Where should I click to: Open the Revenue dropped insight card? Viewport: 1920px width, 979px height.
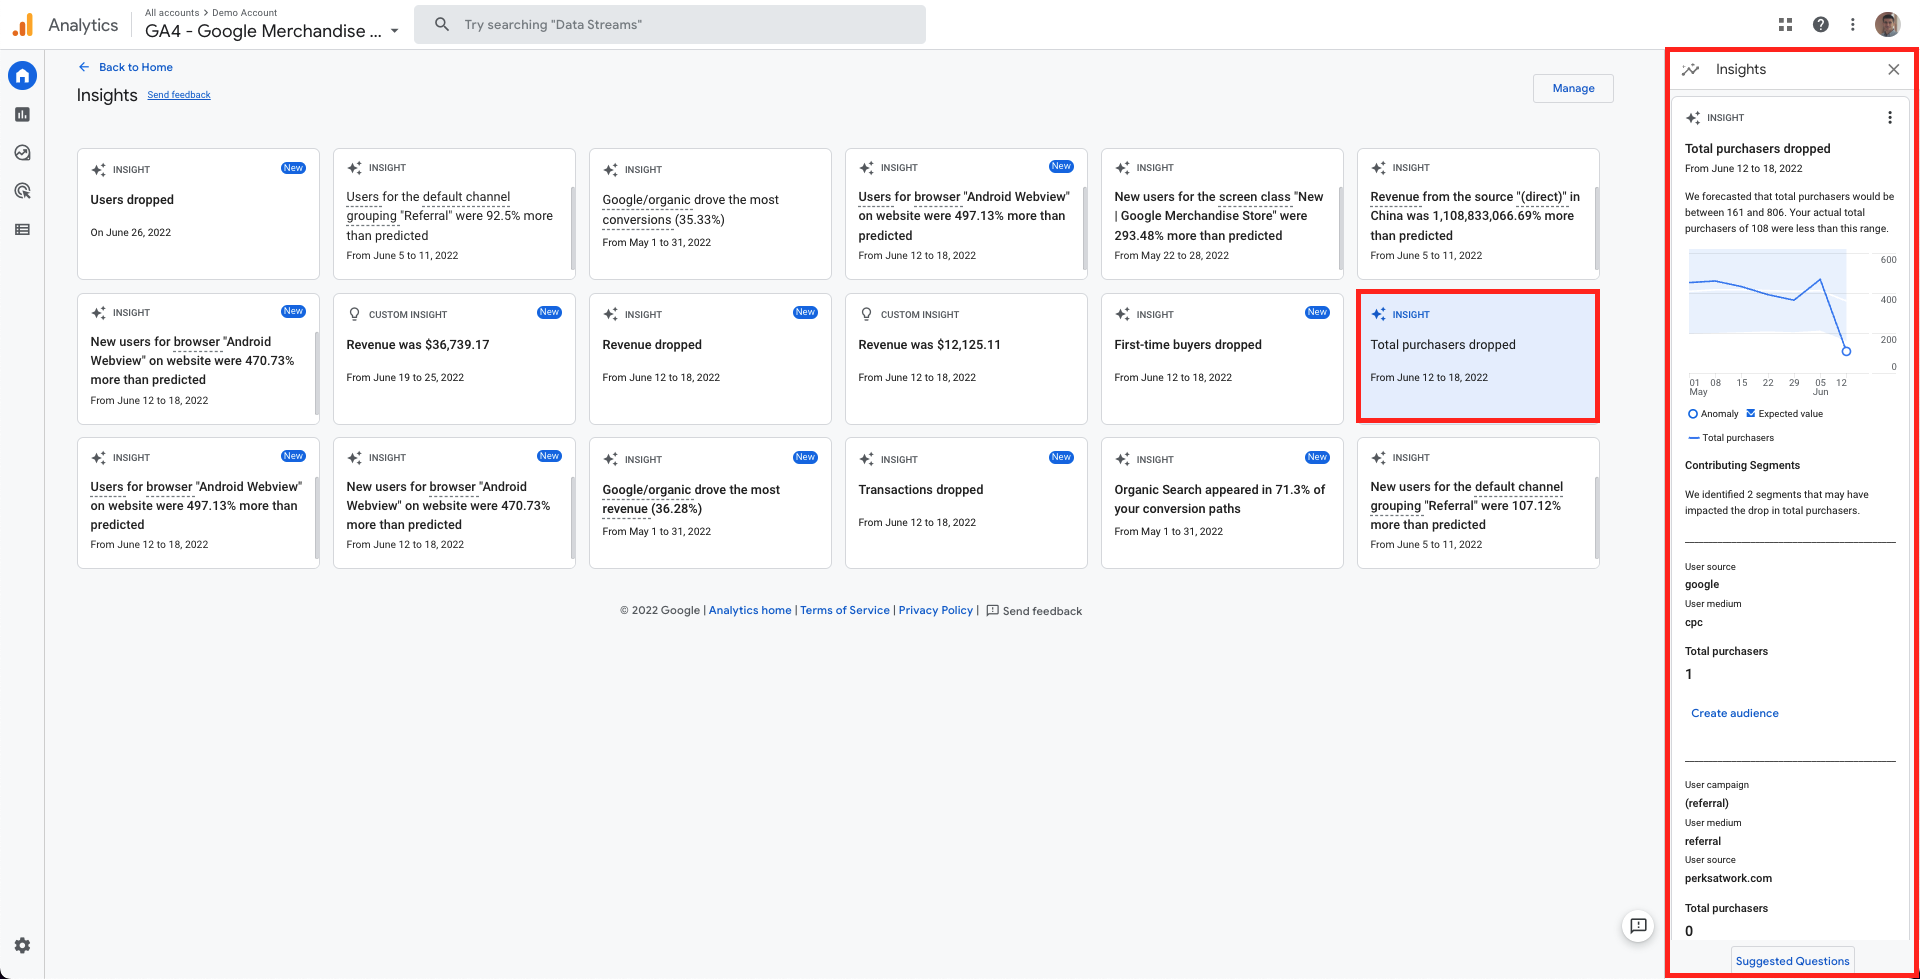pos(710,358)
